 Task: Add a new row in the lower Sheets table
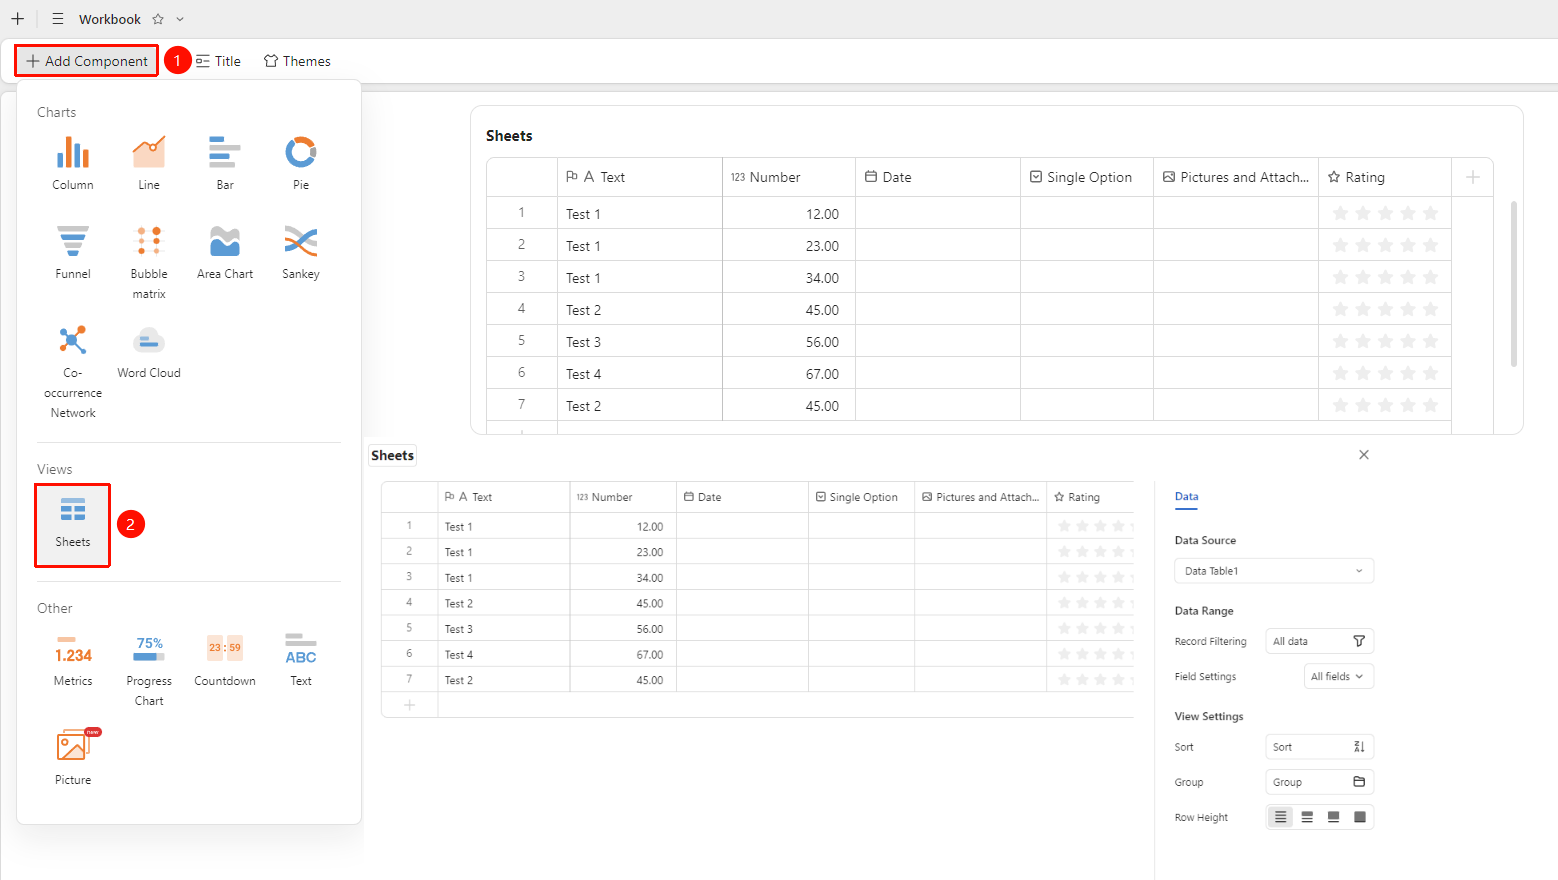tap(409, 705)
